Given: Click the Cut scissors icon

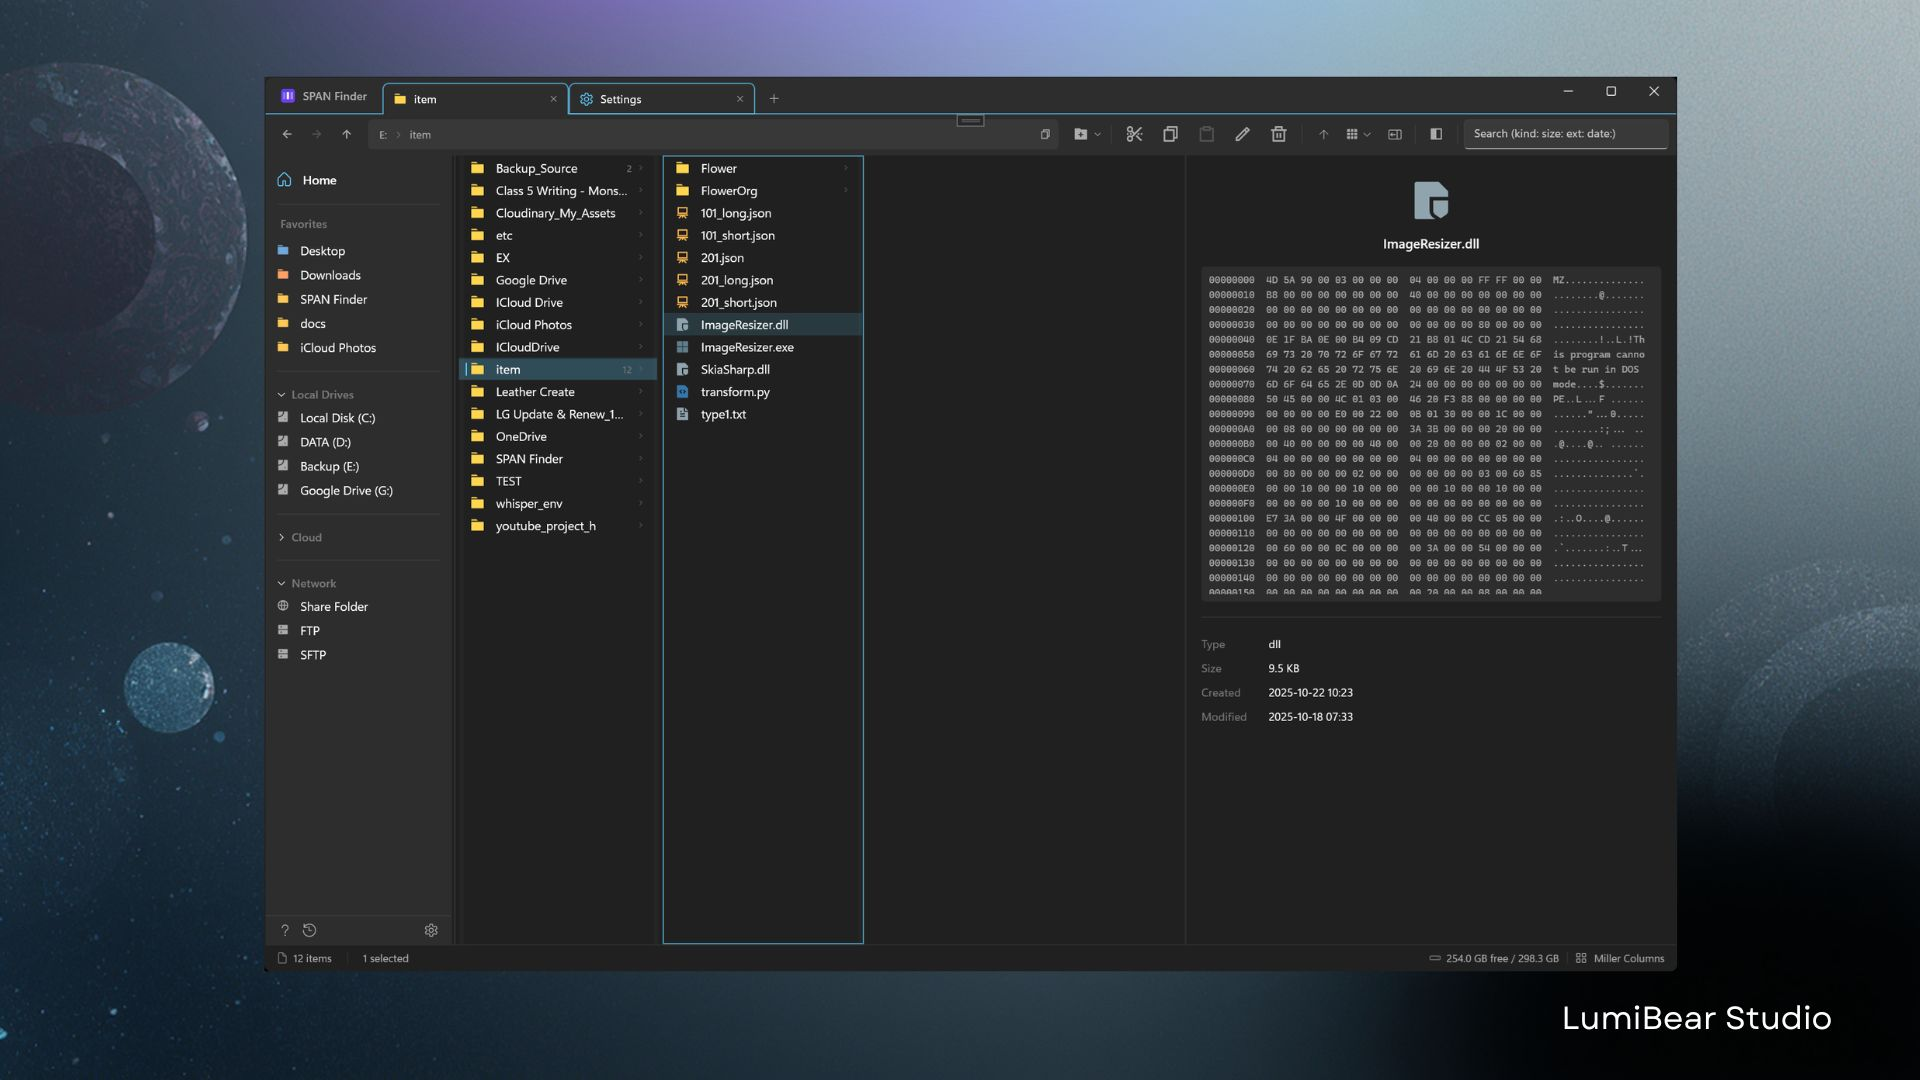Looking at the screenshot, I should [1134, 134].
